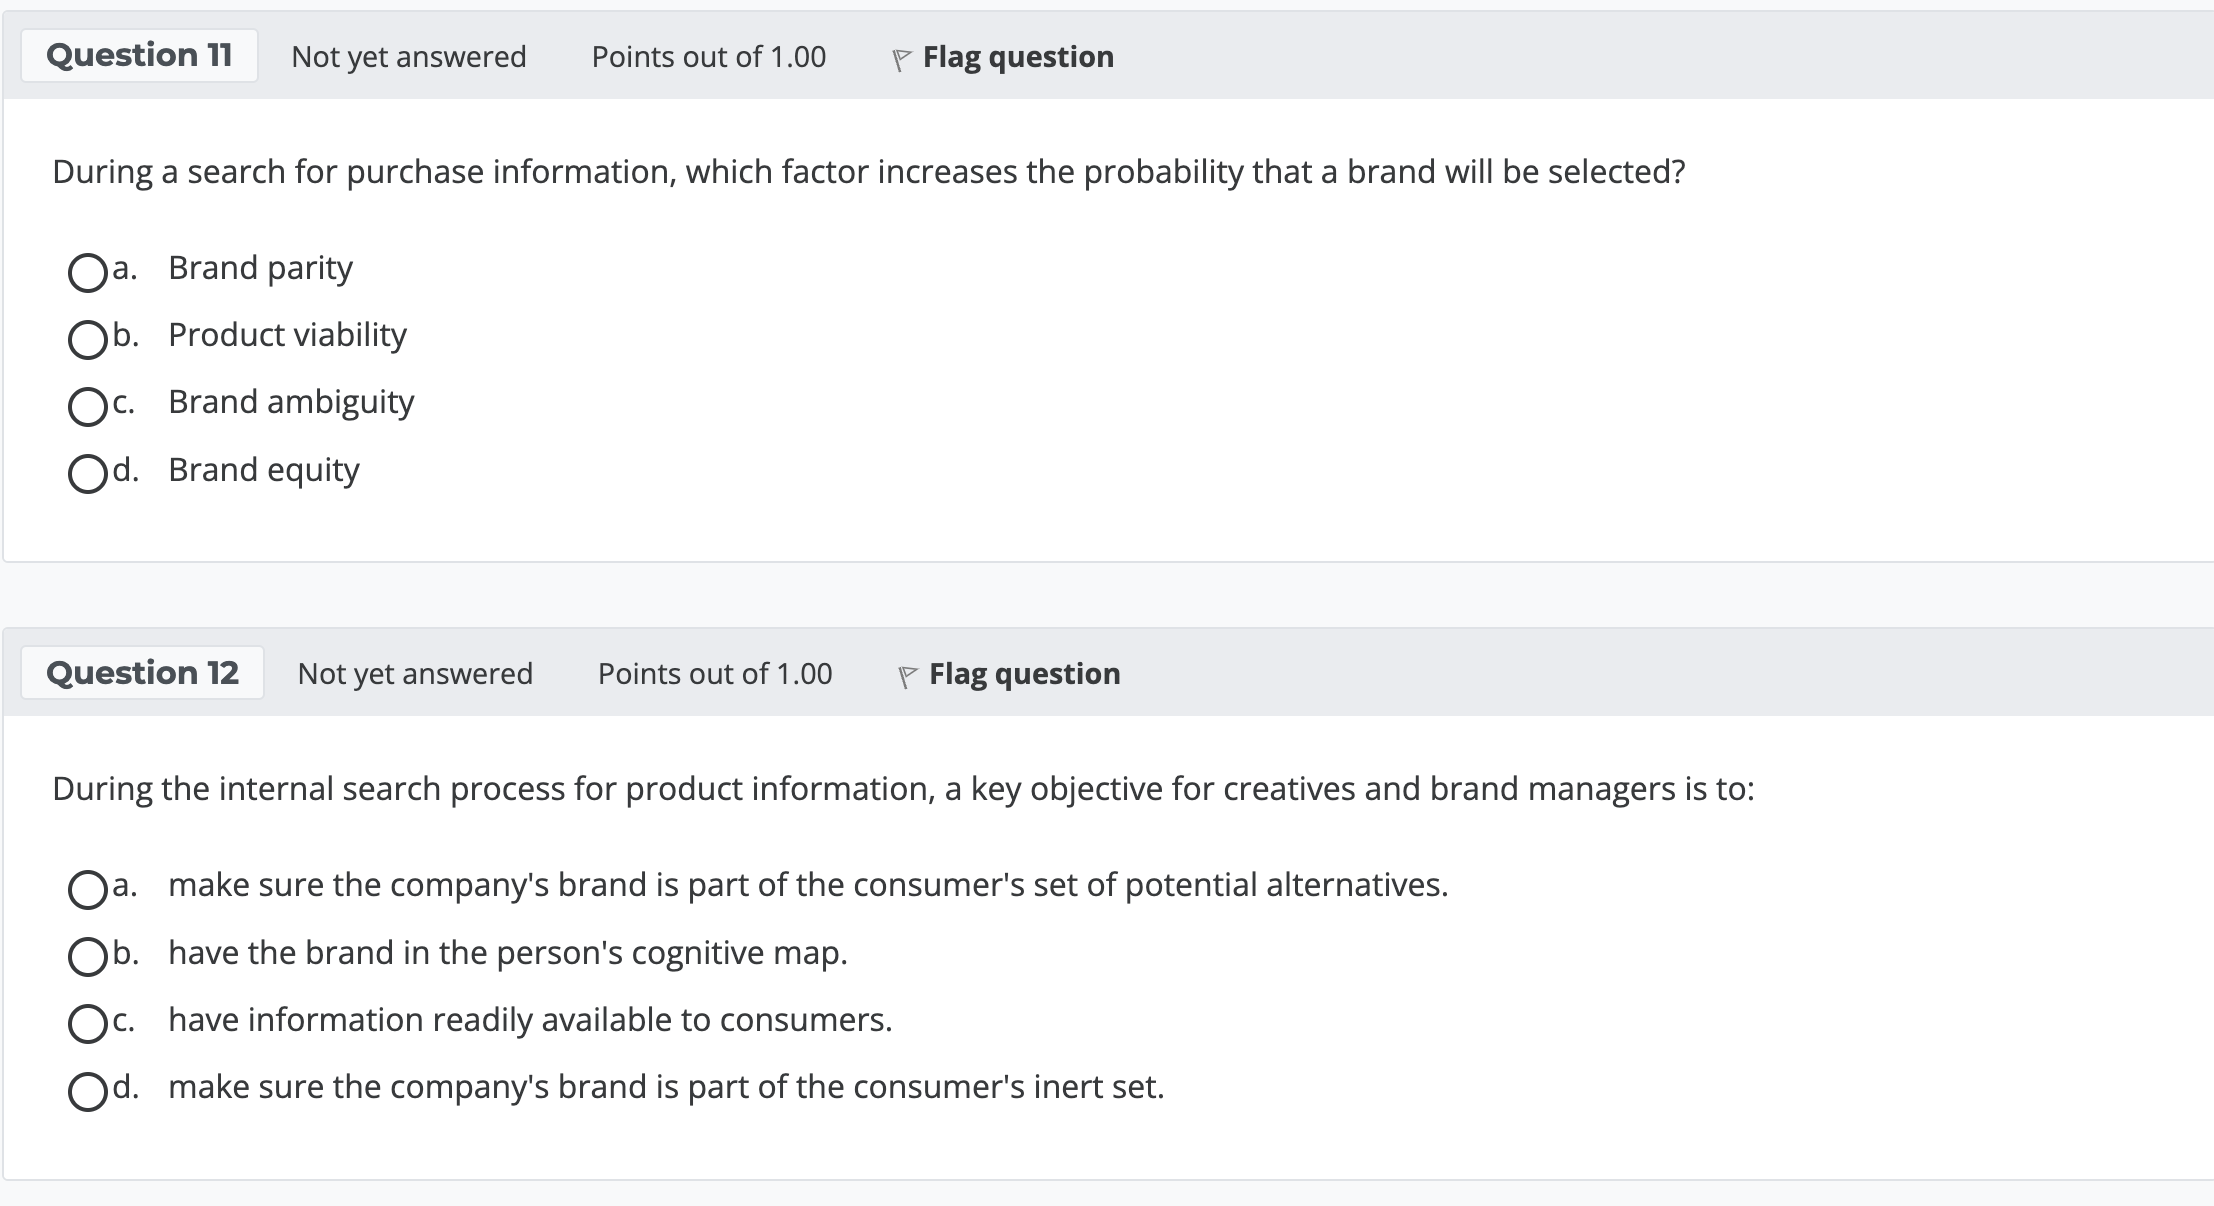The width and height of the screenshot is (2214, 1206).
Task: Select option d in Question 12
Action: coord(88,1089)
